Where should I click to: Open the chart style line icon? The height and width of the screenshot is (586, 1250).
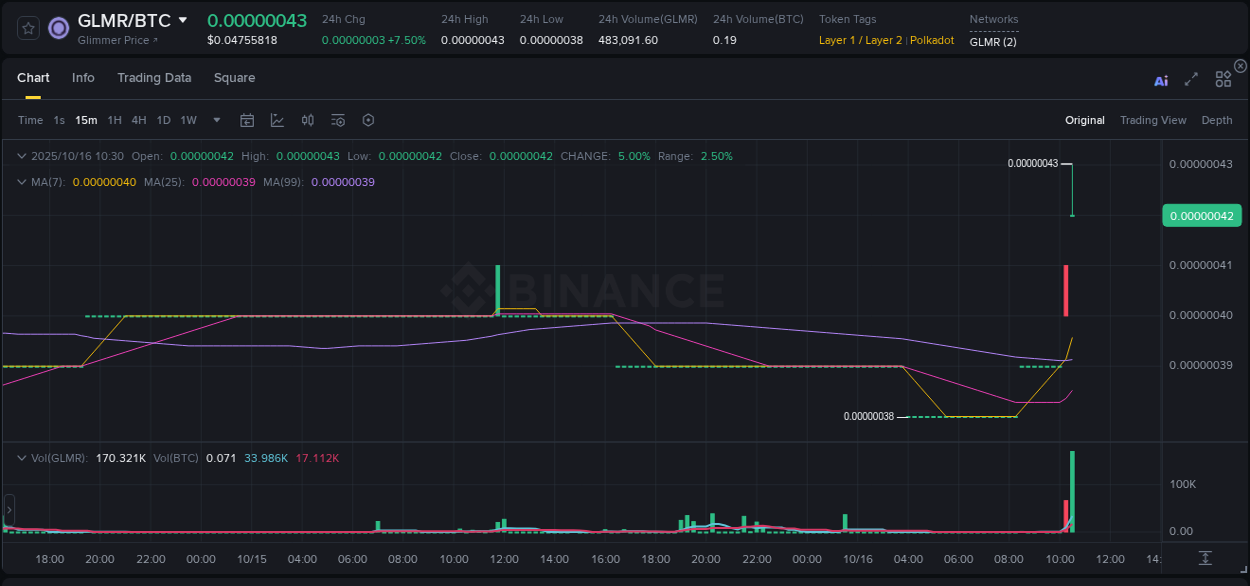277,120
